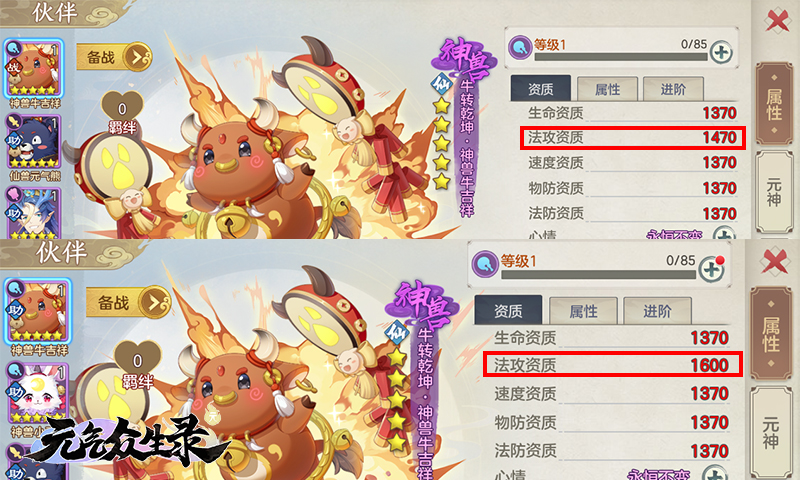This screenshot has height=480, width=800.
Task: Select the 仙兽元气熊 partner portrait
Action: (34, 141)
